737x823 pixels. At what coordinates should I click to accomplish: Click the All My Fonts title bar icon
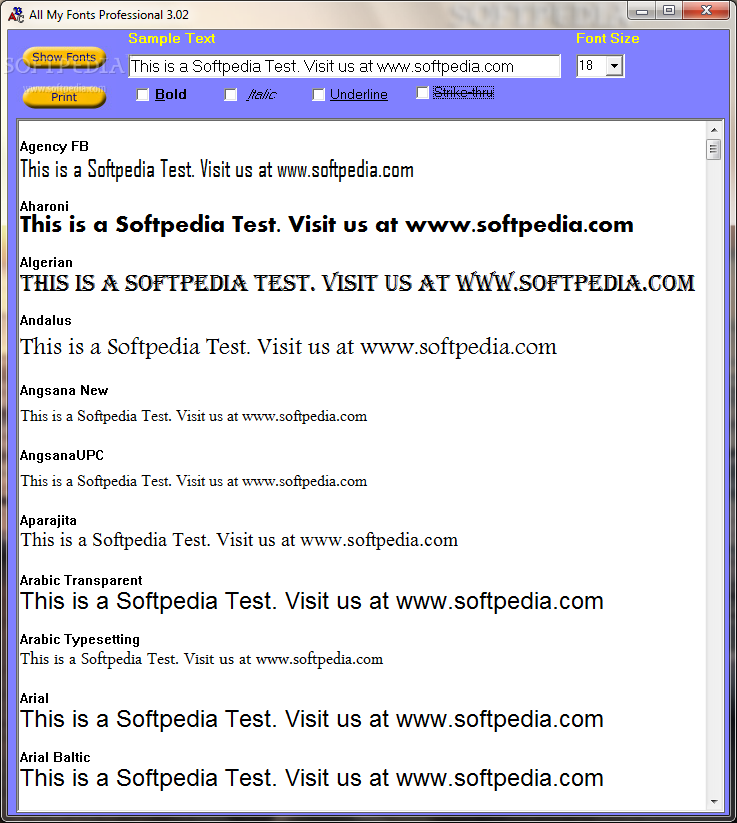point(16,15)
